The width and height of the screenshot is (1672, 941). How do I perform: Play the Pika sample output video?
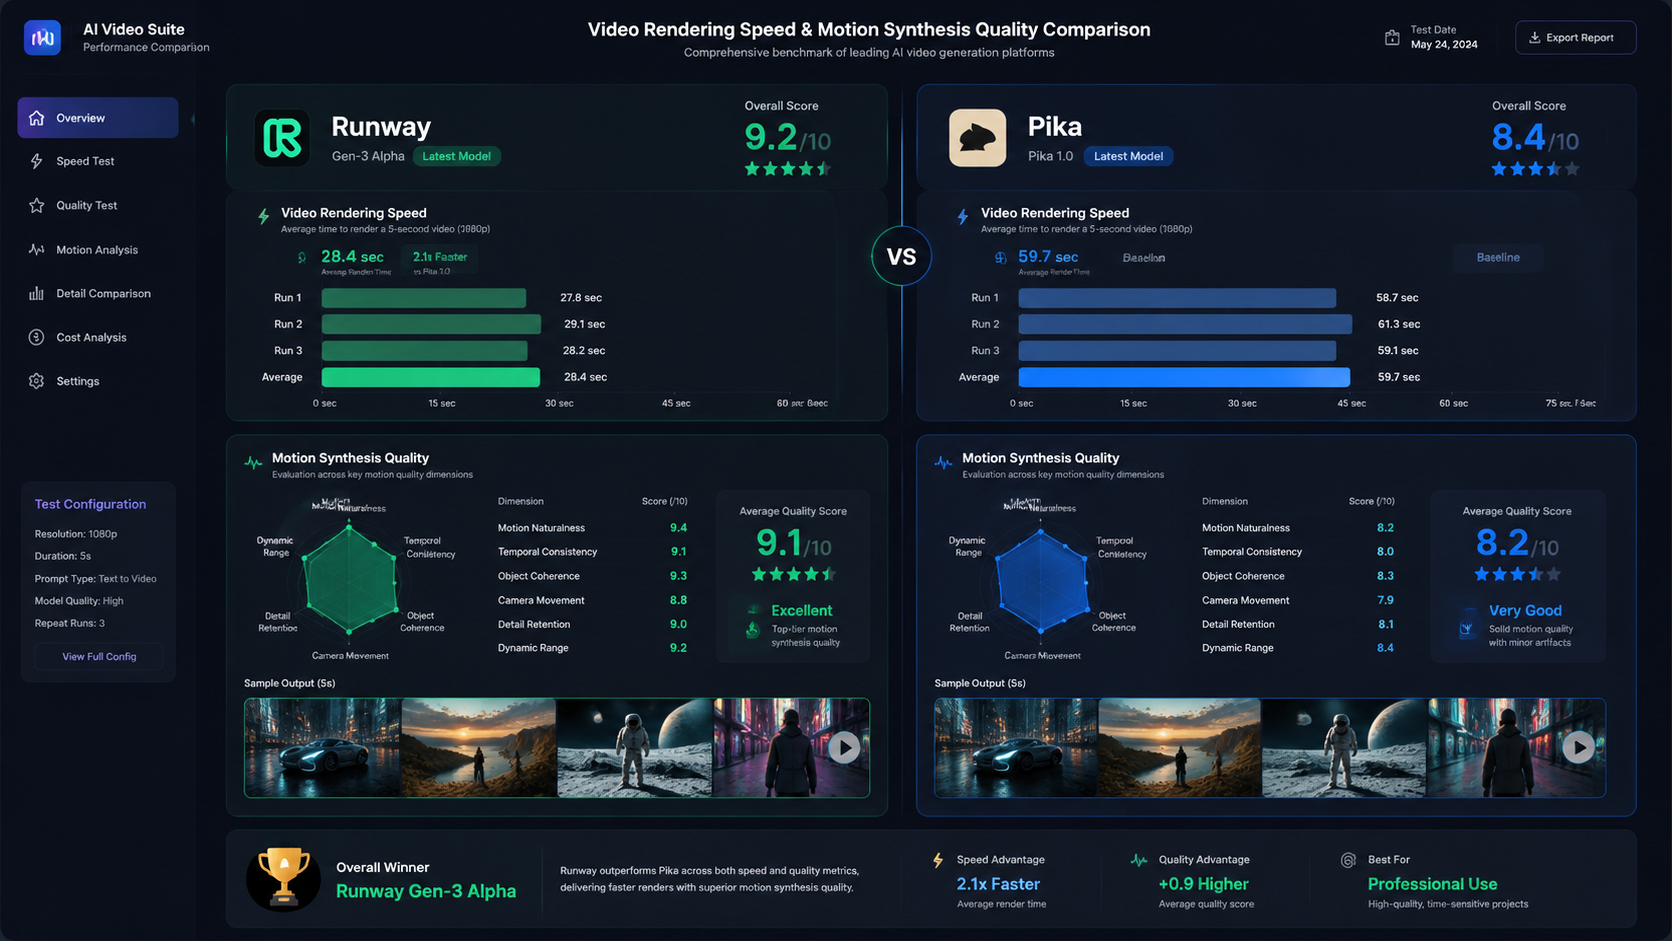(x=1579, y=747)
